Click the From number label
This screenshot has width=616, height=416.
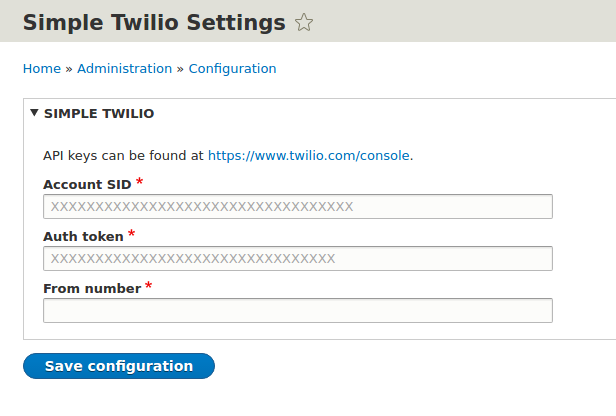(92, 288)
